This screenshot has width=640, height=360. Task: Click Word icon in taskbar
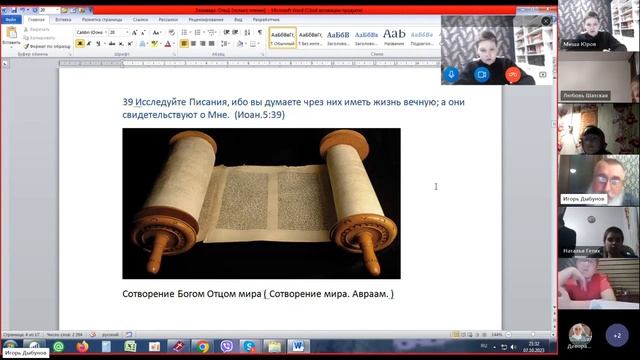coord(298,347)
